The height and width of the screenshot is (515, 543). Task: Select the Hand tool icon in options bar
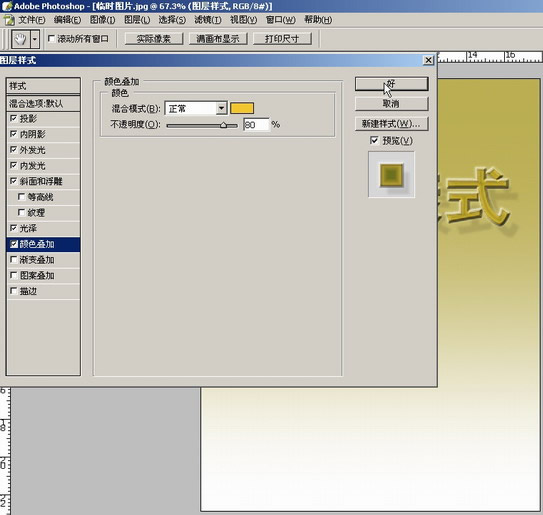coord(21,39)
